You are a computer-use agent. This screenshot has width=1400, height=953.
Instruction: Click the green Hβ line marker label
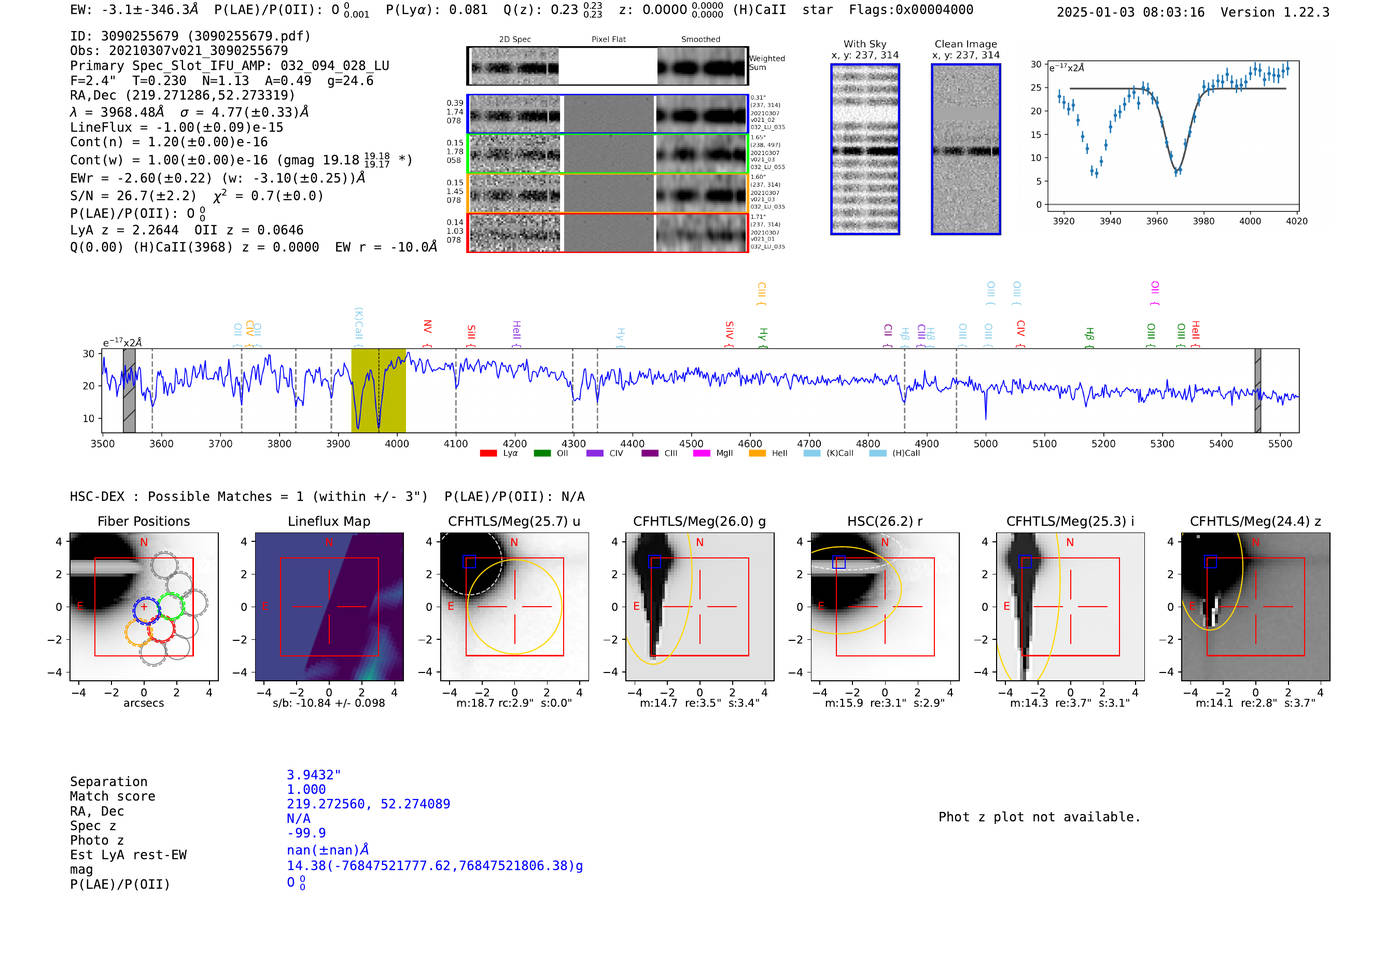[1089, 337]
